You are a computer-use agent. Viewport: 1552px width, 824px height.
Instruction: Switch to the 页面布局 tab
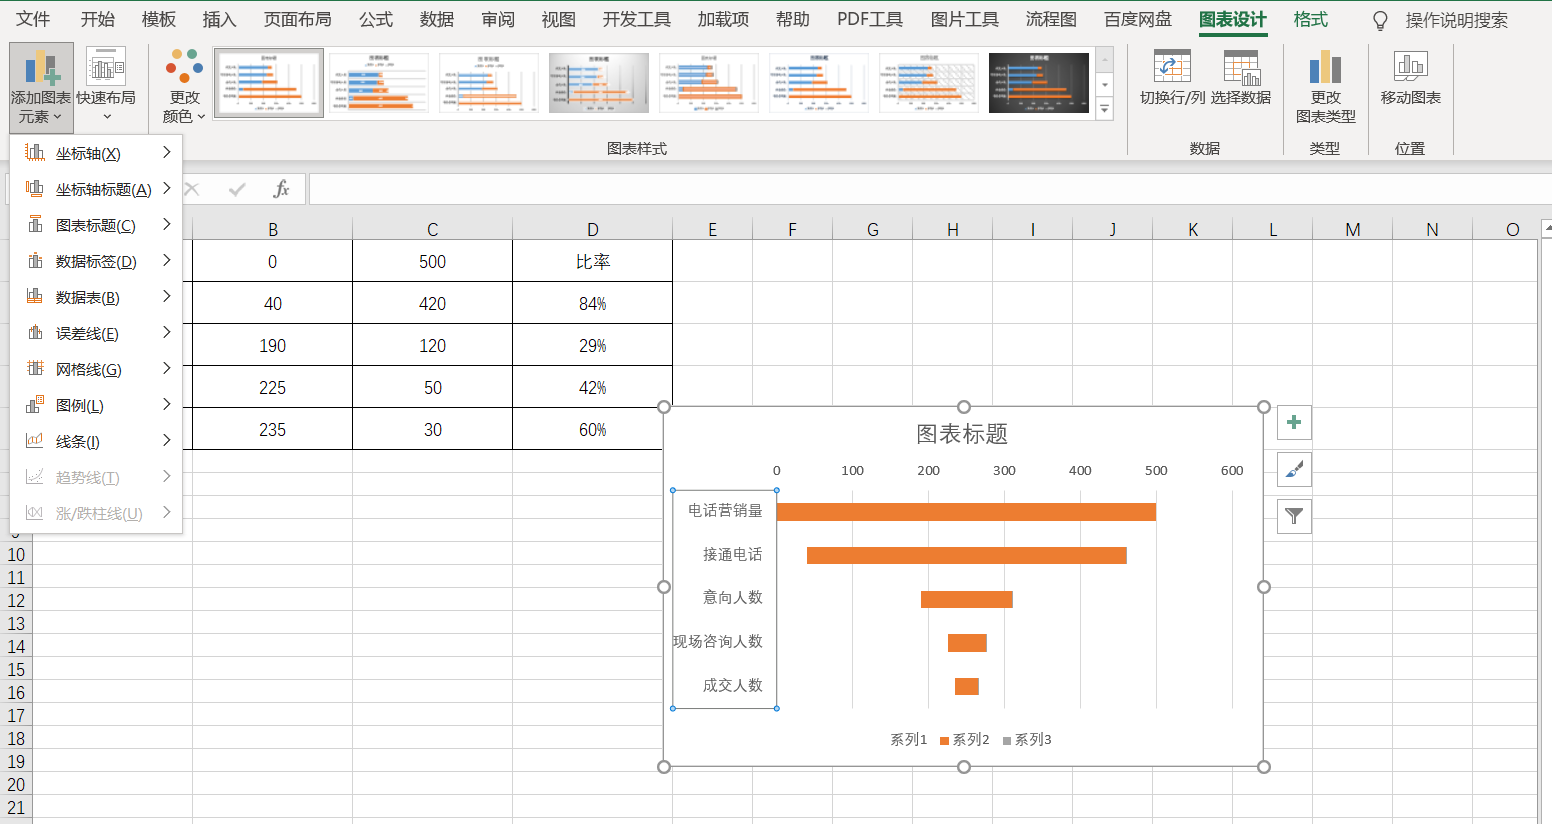pyautogui.click(x=297, y=20)
